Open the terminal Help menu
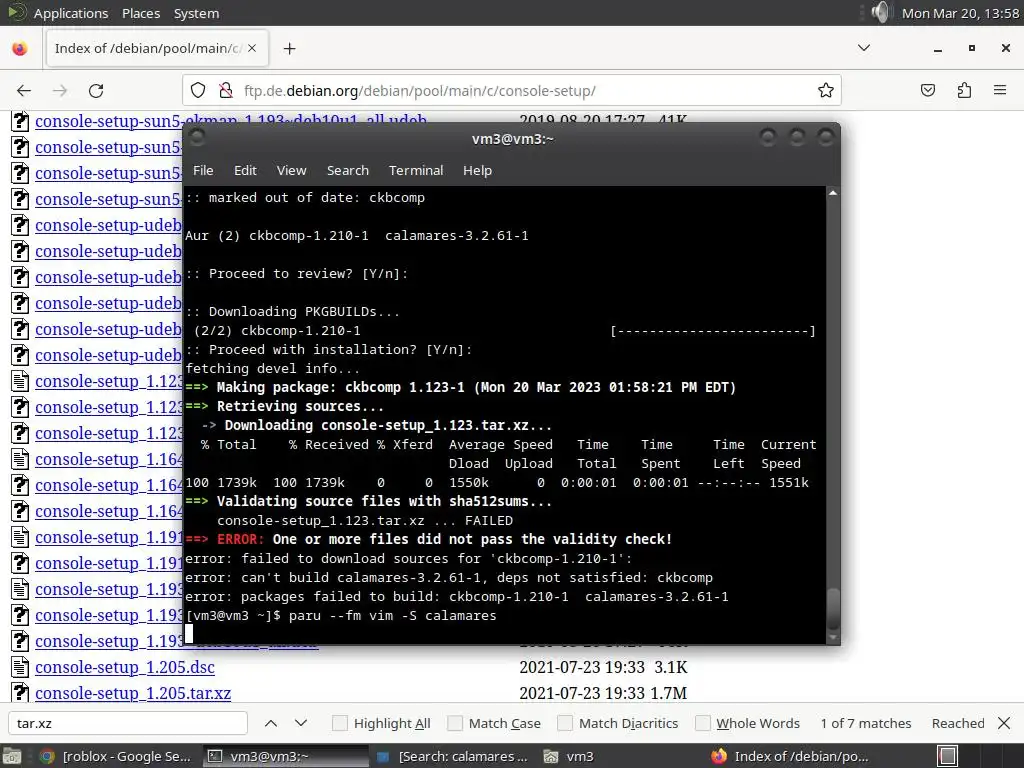 point(477,170)
